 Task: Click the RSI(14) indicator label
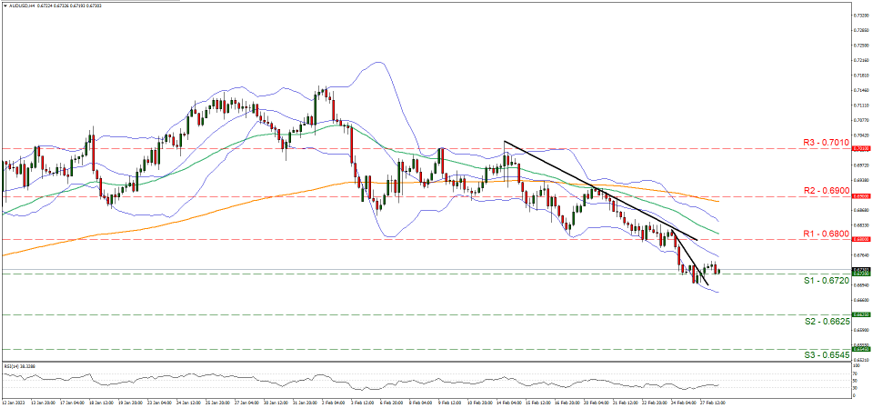(x=19, y=367)
